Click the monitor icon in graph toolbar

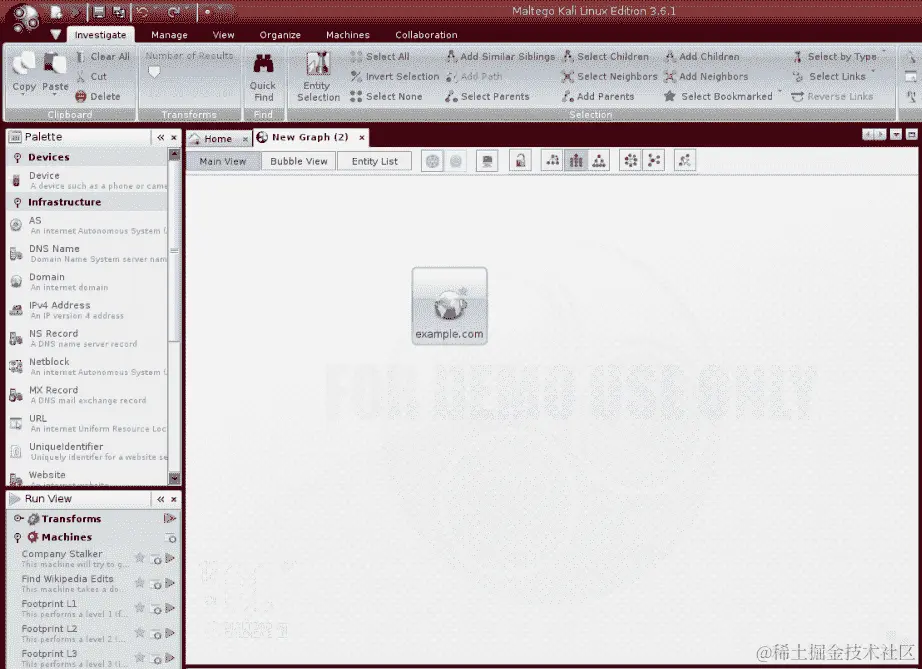coord(487,160)
